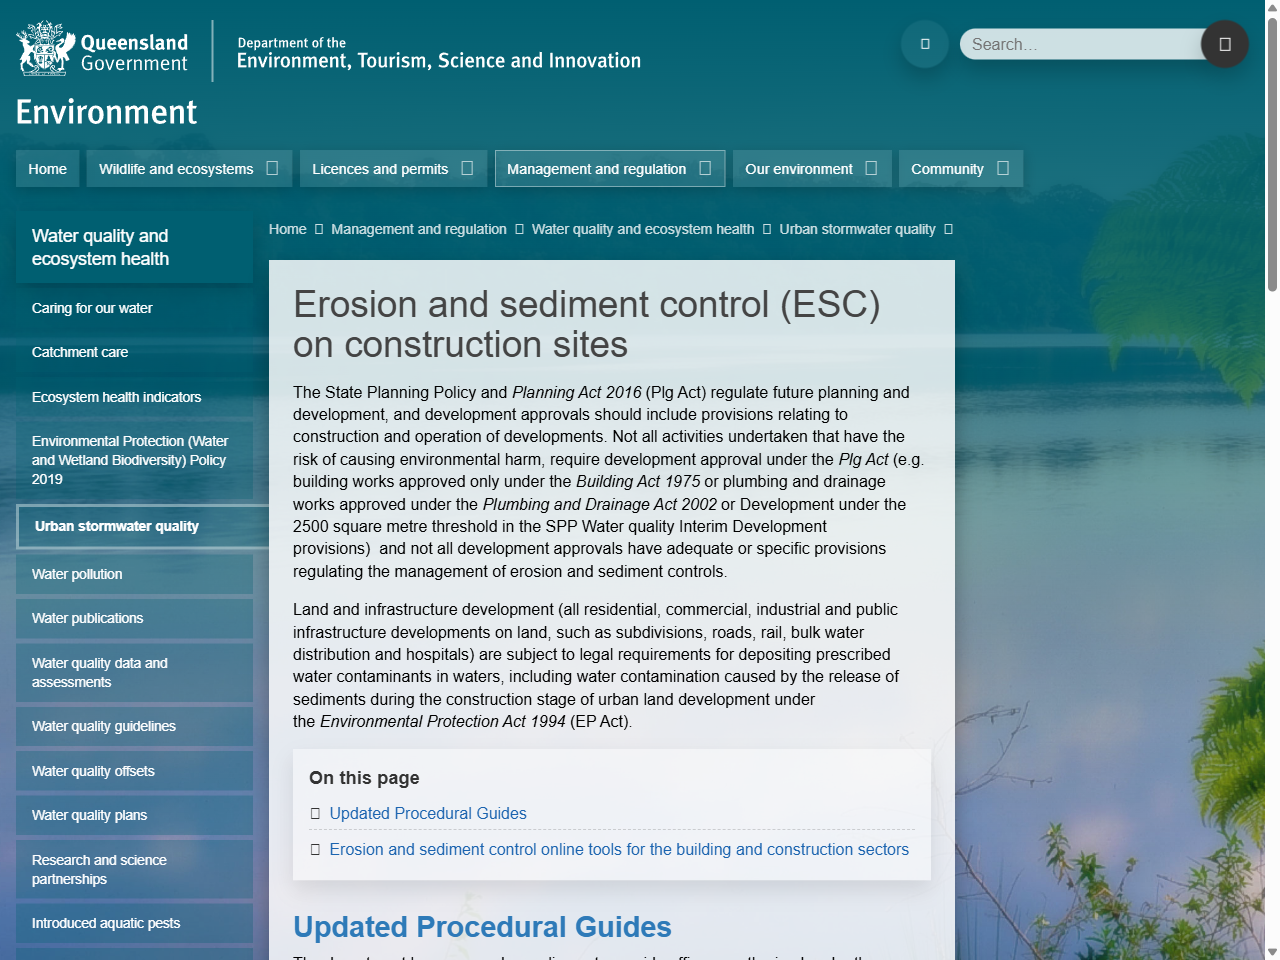This screenshot has height=960, width=1280.
Task: Expand the Our environment dropdown arrow
Action: coord(871,168)
